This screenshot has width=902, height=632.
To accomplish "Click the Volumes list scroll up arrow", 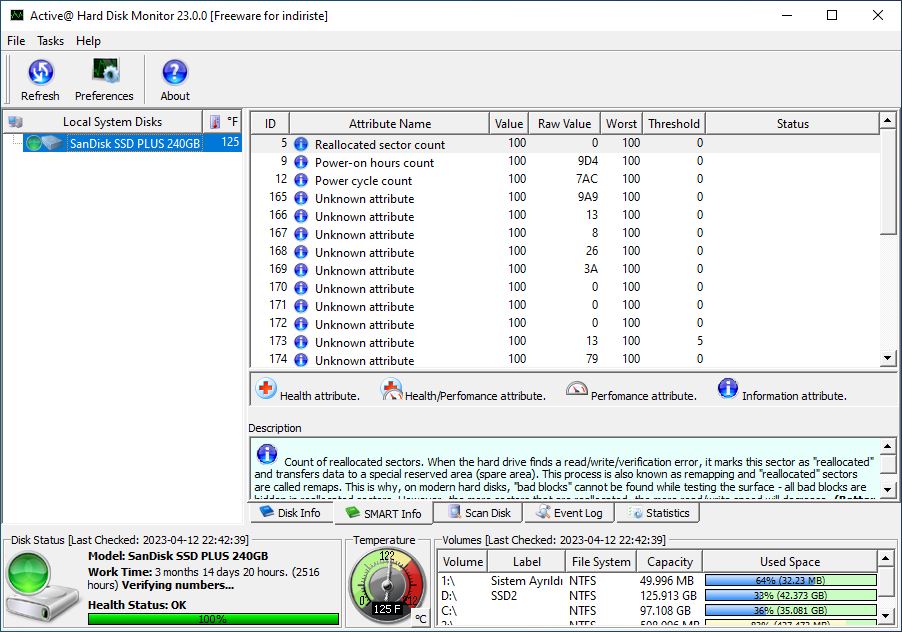I will click(x=886, y=558).
